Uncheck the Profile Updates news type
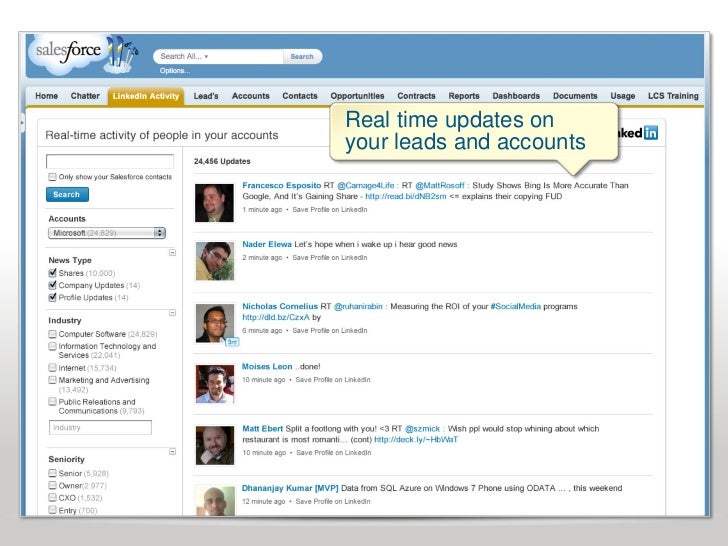728x546 pixels. pyautogui.click(x=52, y=297)
